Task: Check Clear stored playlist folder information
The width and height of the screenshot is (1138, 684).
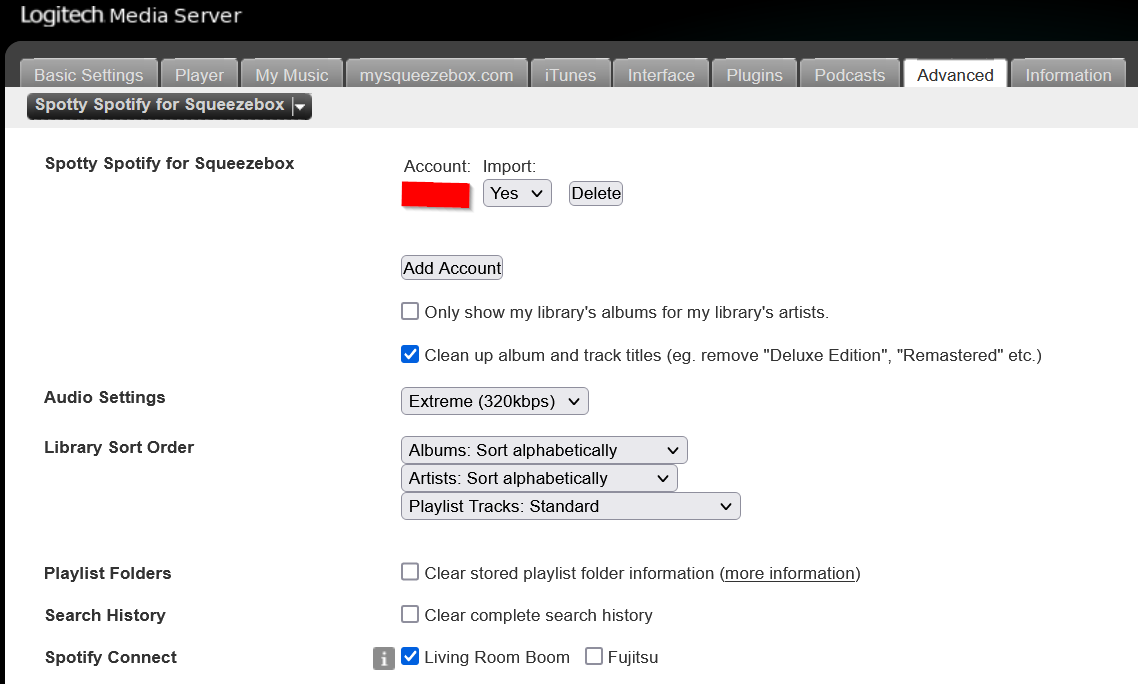Action: 410,572
